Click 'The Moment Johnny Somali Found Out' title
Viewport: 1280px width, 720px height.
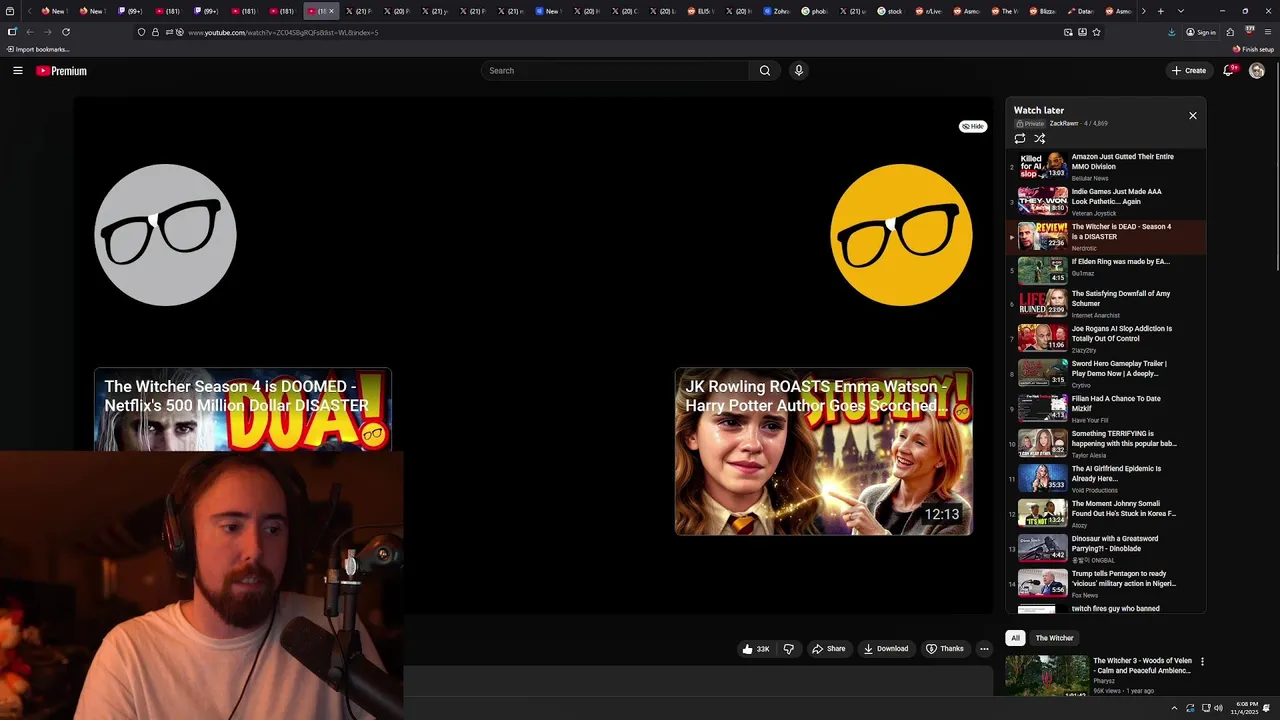point(1124,509)
